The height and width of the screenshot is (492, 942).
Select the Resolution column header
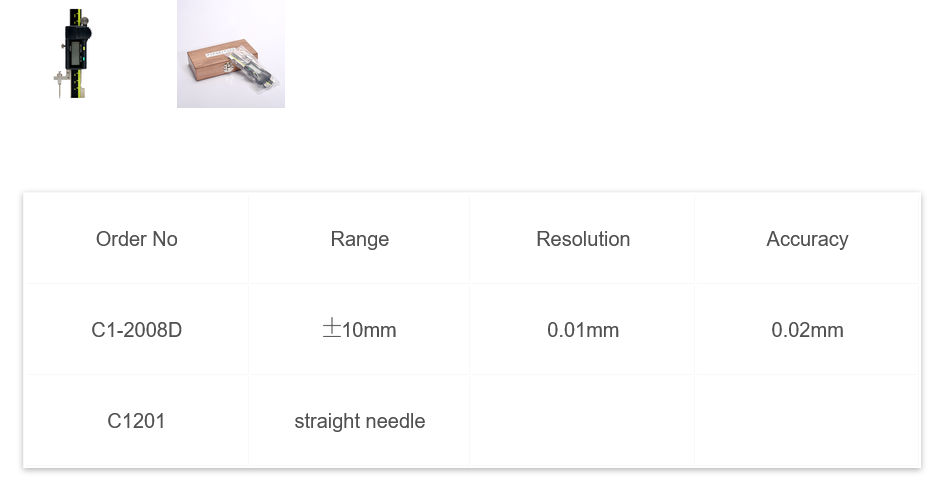click(x=583, y=239)
